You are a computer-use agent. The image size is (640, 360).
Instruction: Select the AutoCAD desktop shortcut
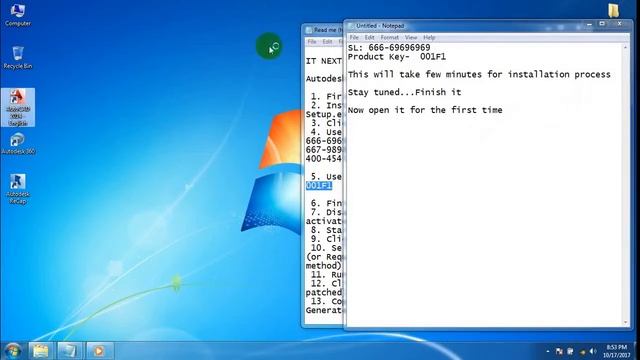(x=18, y=107)
